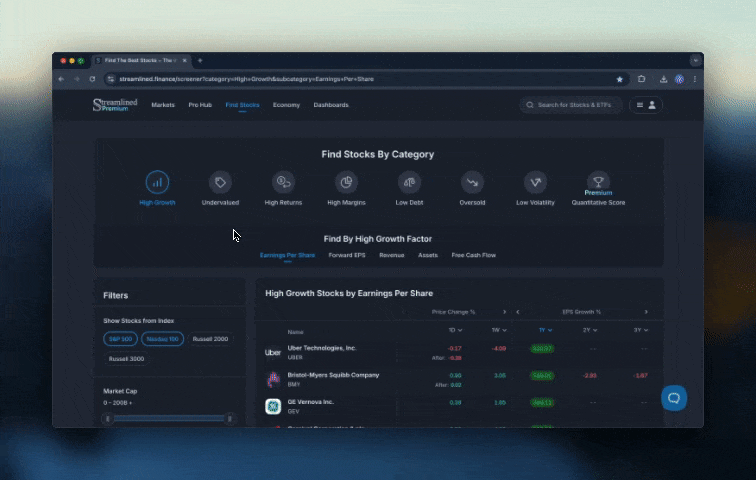Image resolution: width=756 pixels, height=480 pixels.
Task: Click the Market Cap slider left handle
Action: (x=108, y=419)
